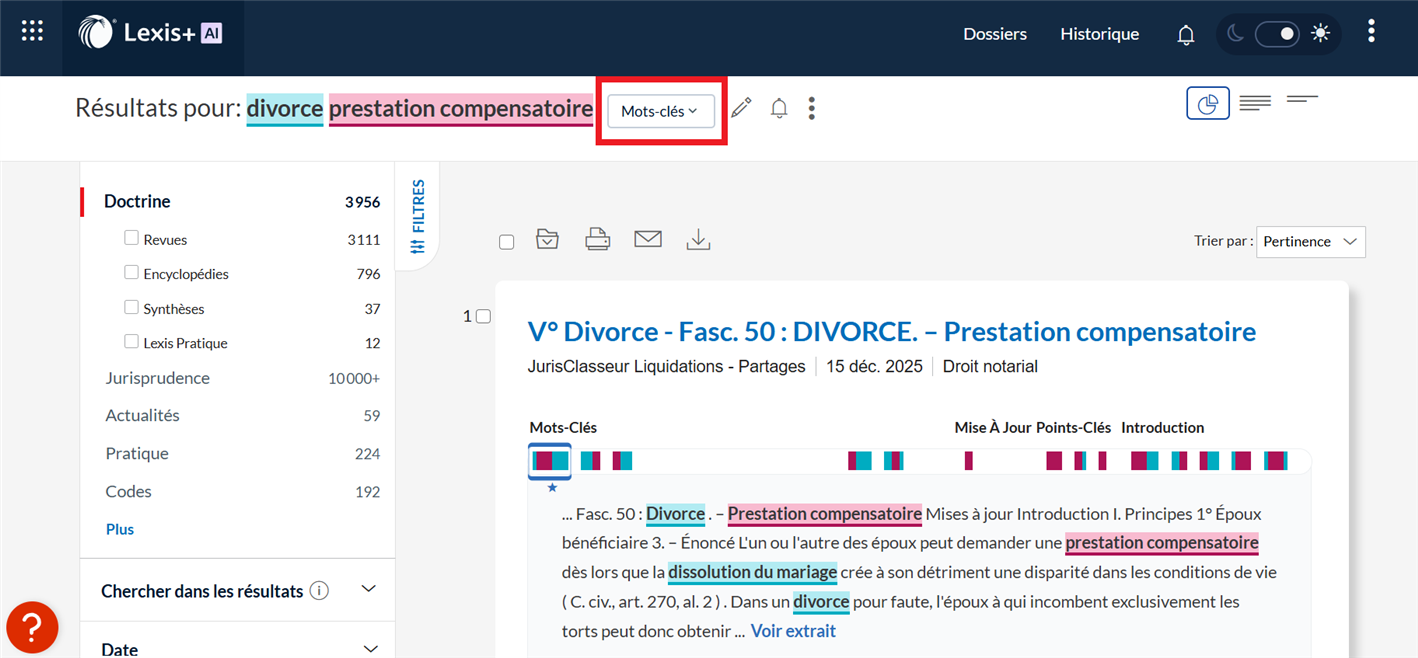Tick the Encyclopédies checkbox

click(131, 272)
